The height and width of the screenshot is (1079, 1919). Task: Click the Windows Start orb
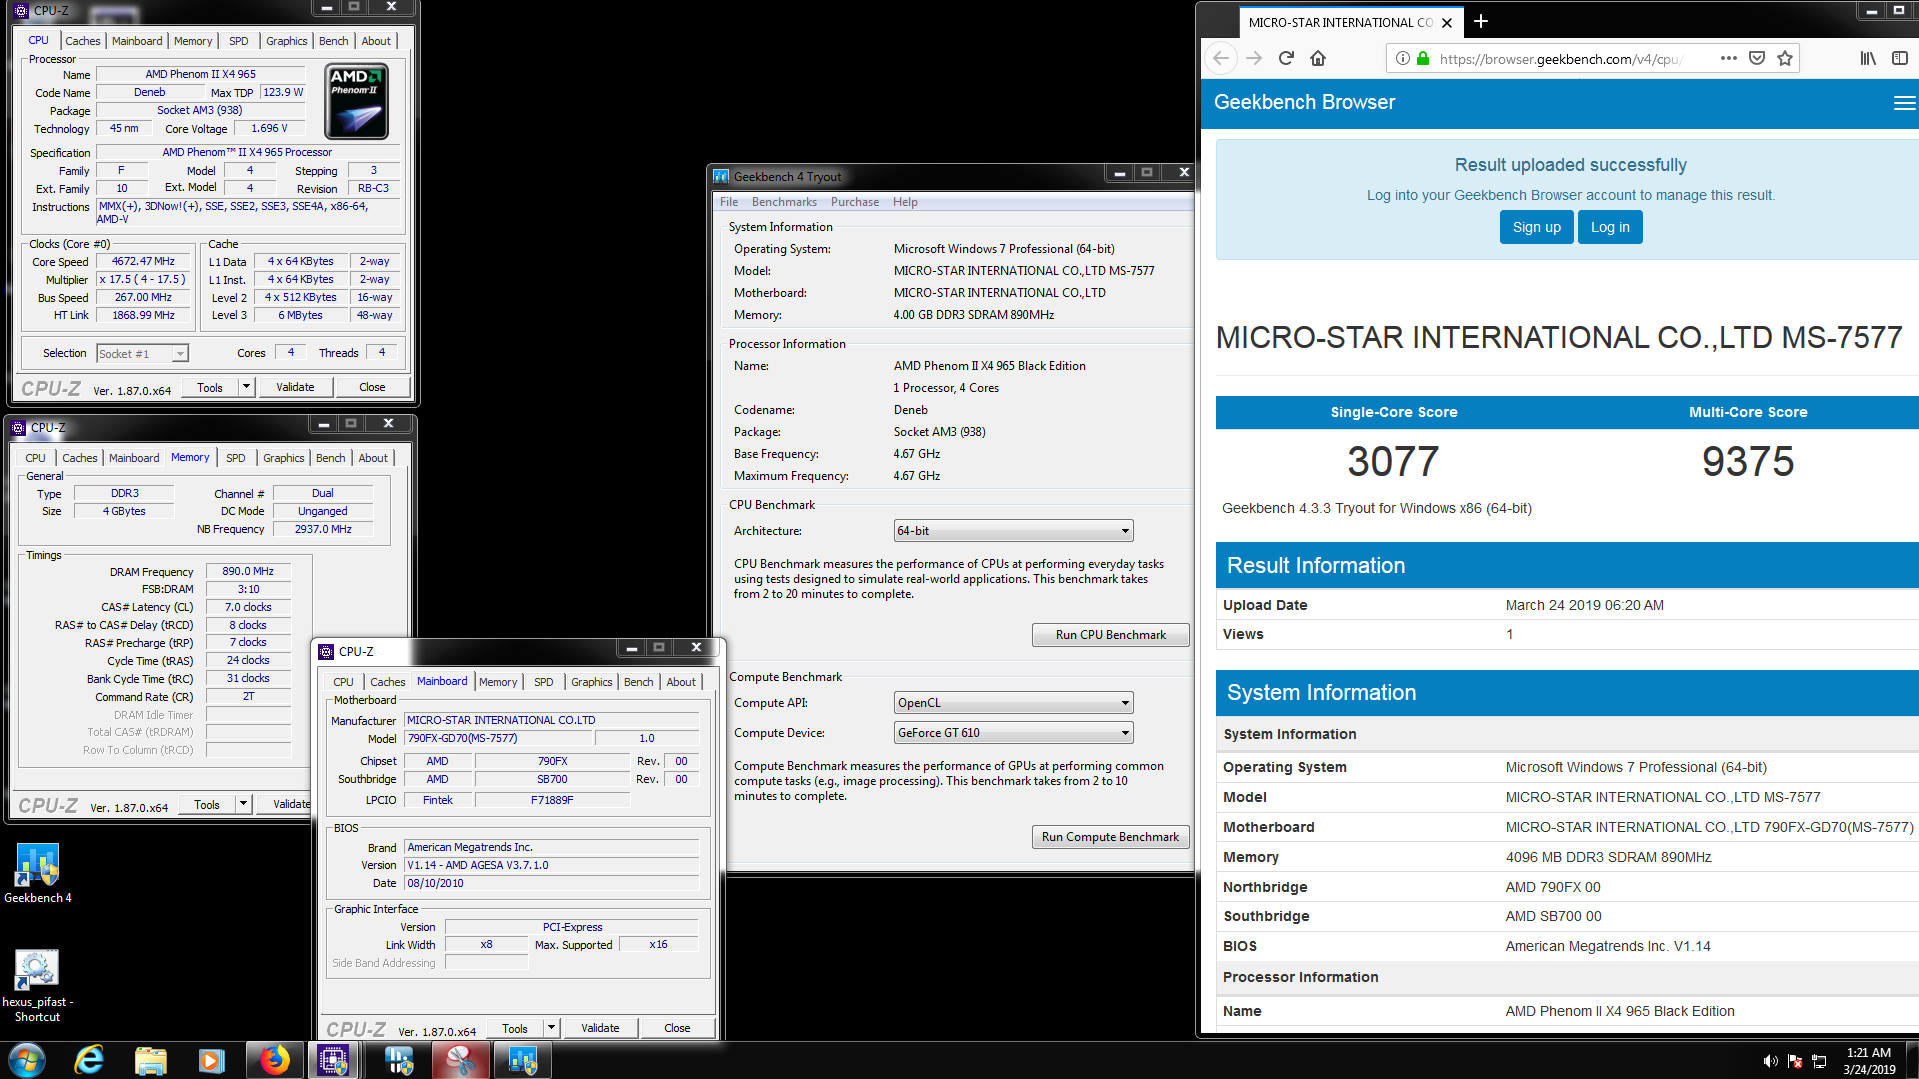click(27, 1060)
